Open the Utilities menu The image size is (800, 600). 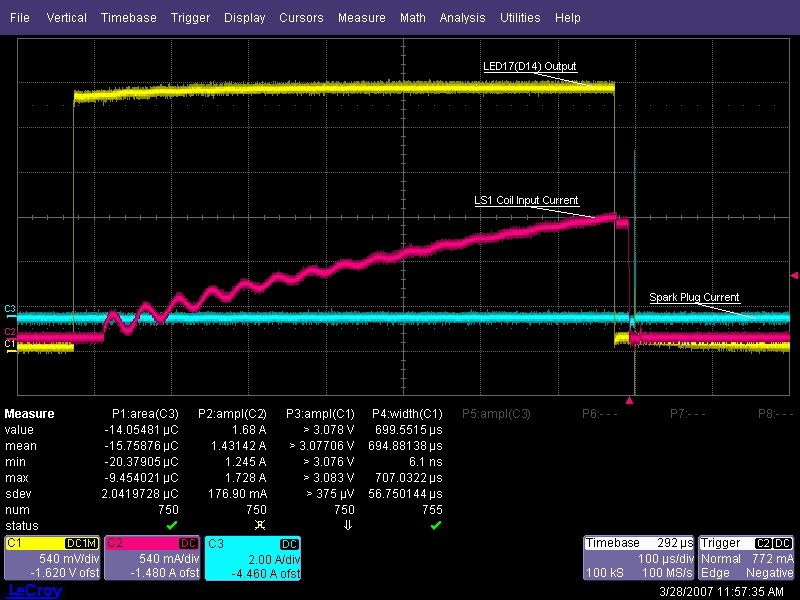520,18
